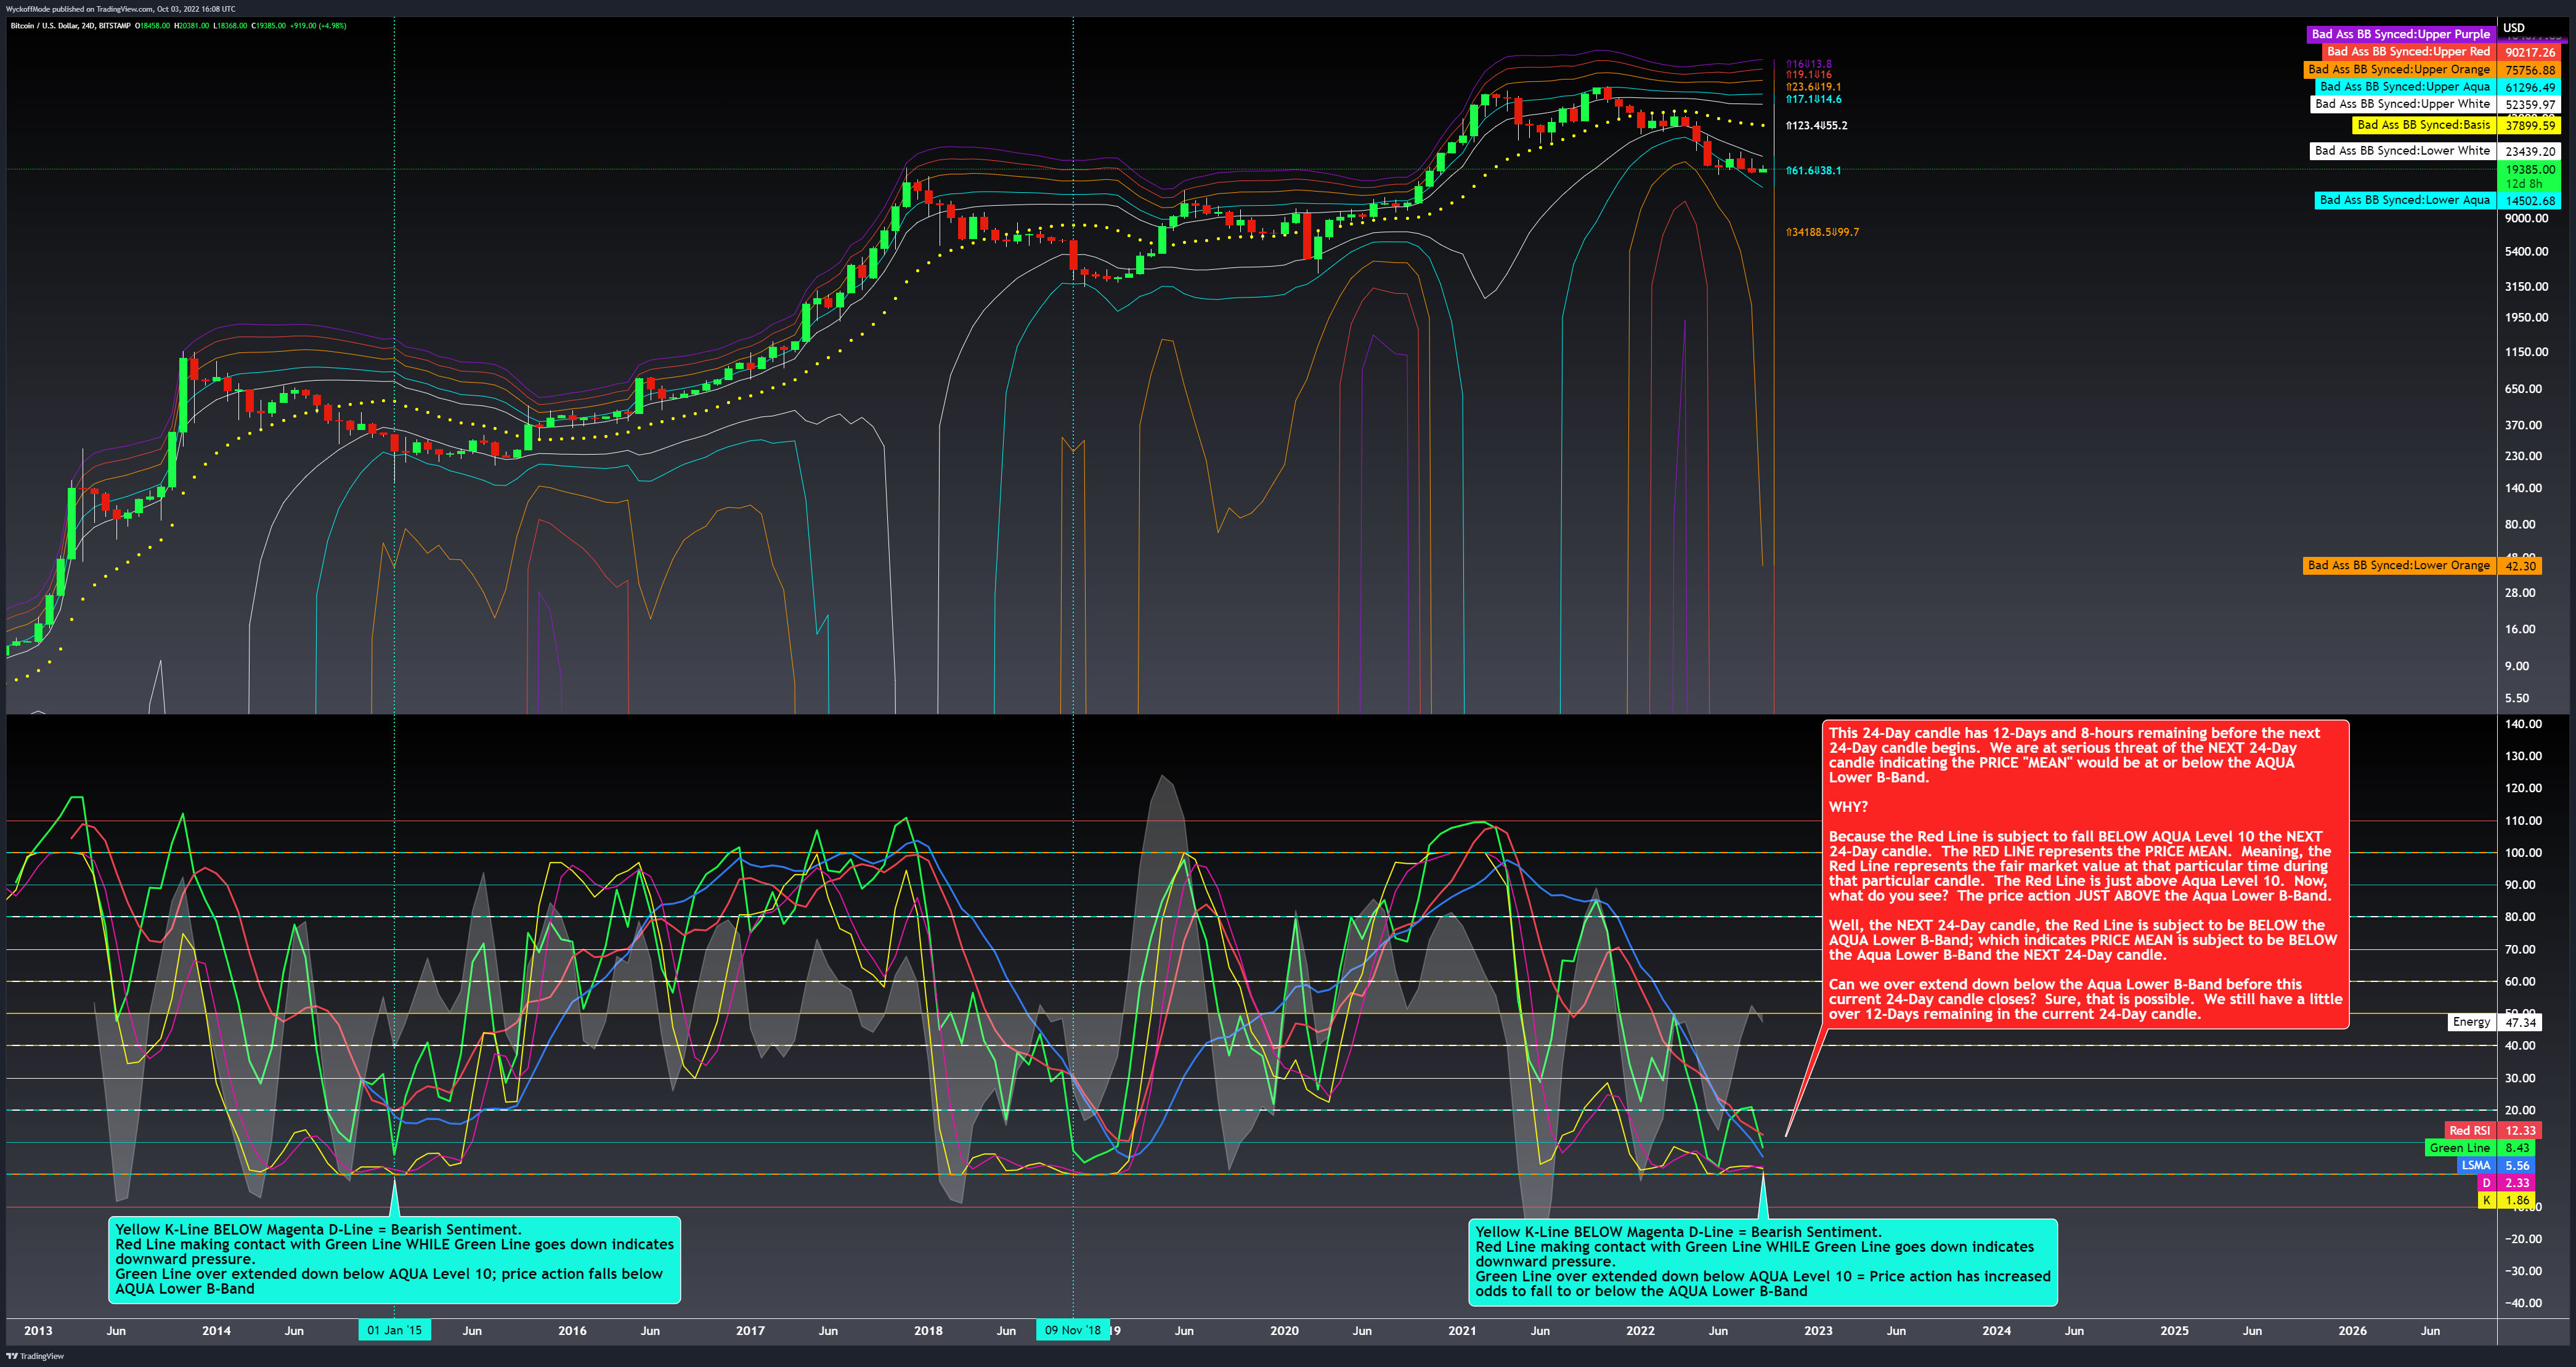Click the Energy indicator label
Image resolution: width=2576 pixels, height=1367 pixels.
click(2471, 1022)
